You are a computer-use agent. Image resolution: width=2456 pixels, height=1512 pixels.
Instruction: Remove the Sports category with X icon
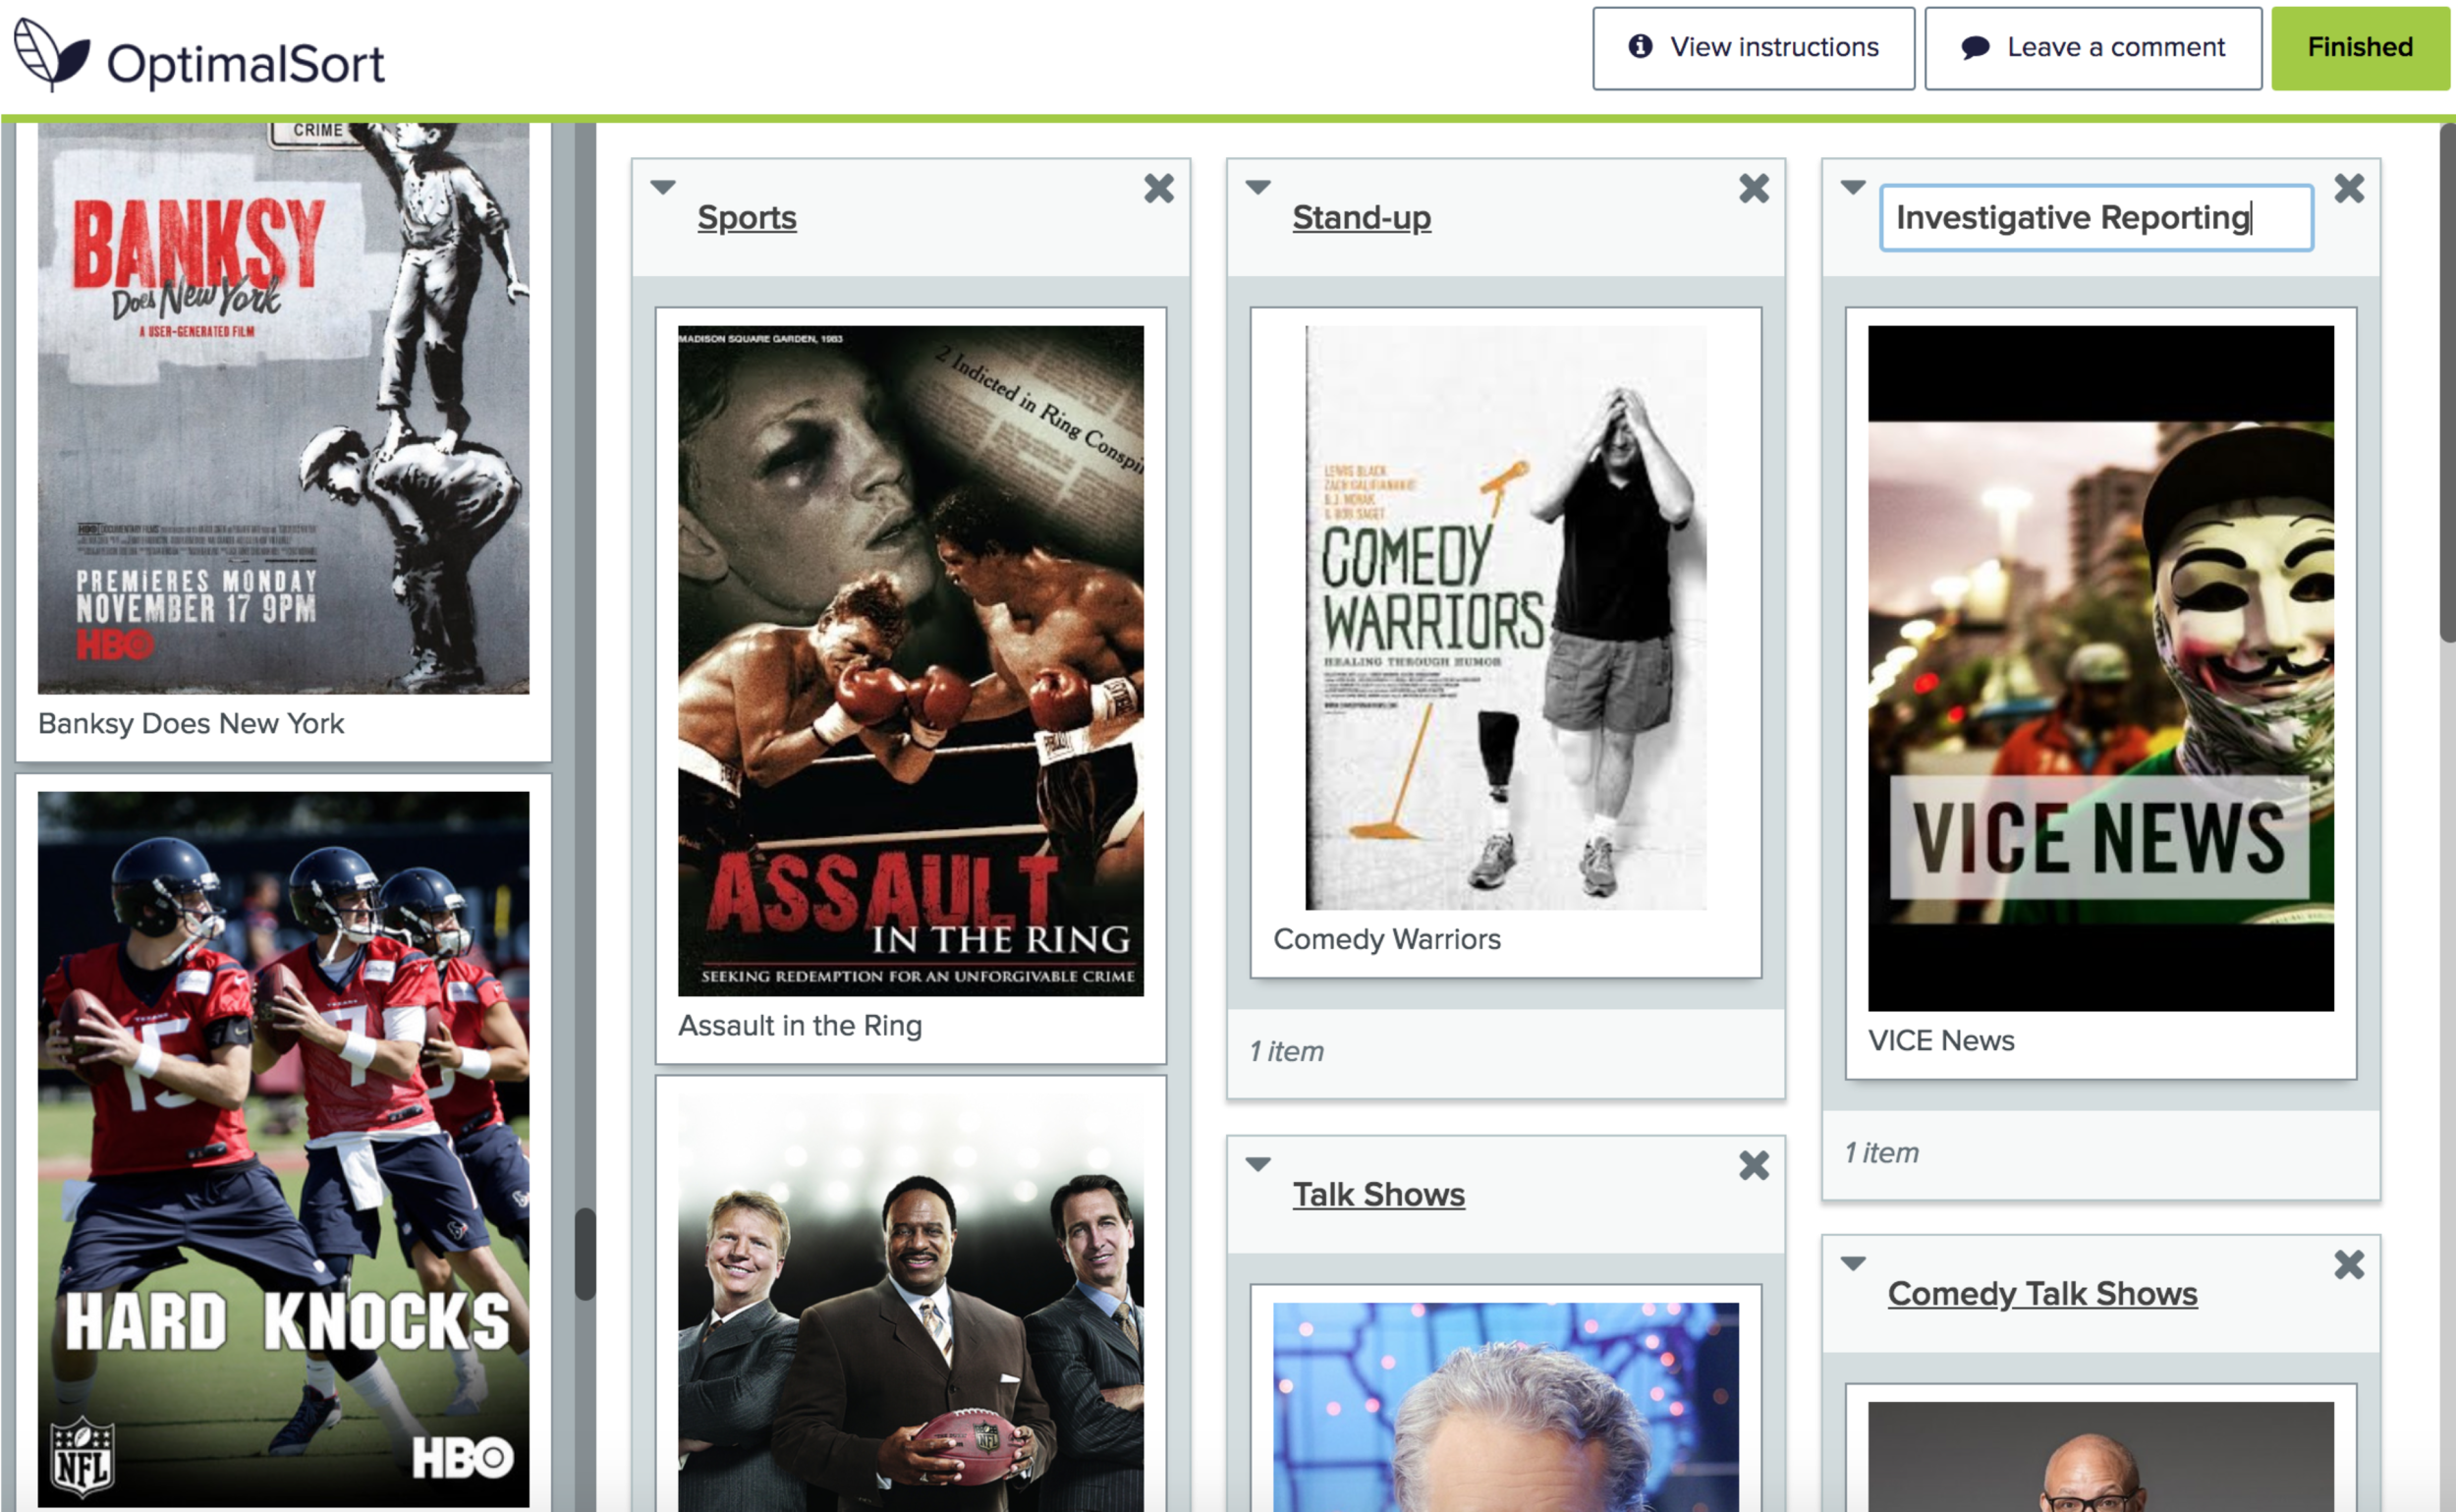tap(1158, 188)
